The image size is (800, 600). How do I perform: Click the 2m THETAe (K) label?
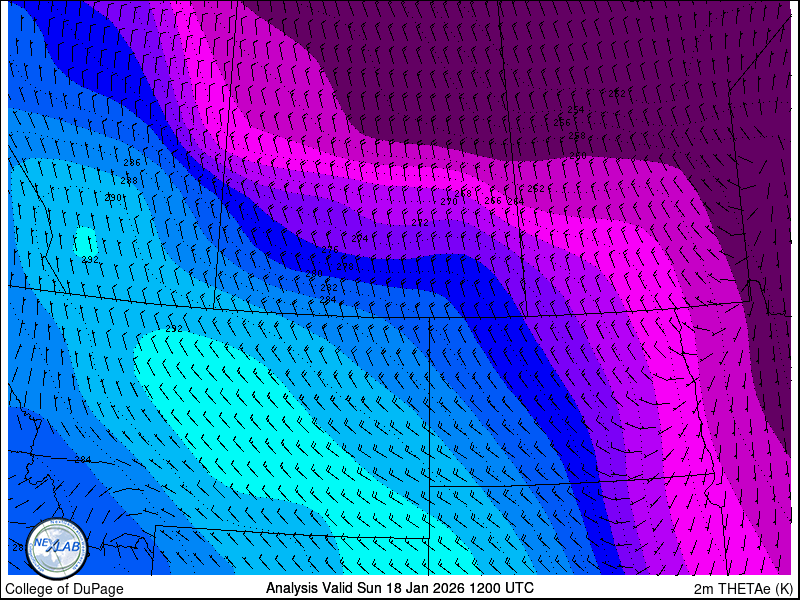pyautogui.click(x=743, y=588)
